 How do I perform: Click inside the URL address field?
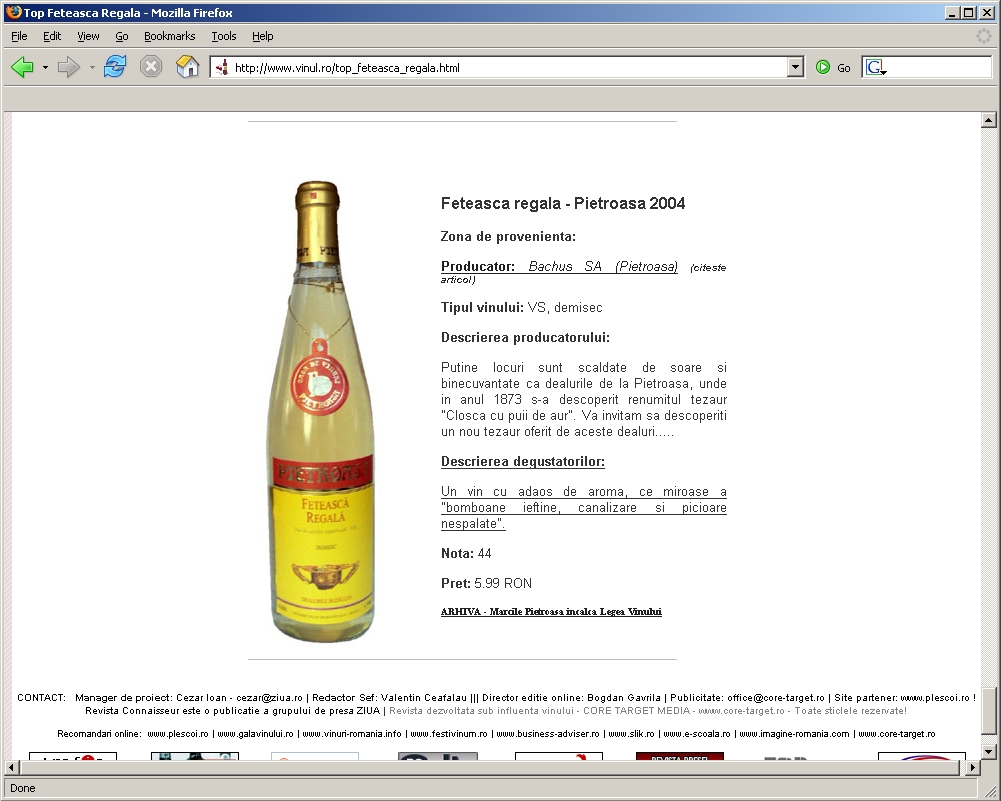[500, 68]
